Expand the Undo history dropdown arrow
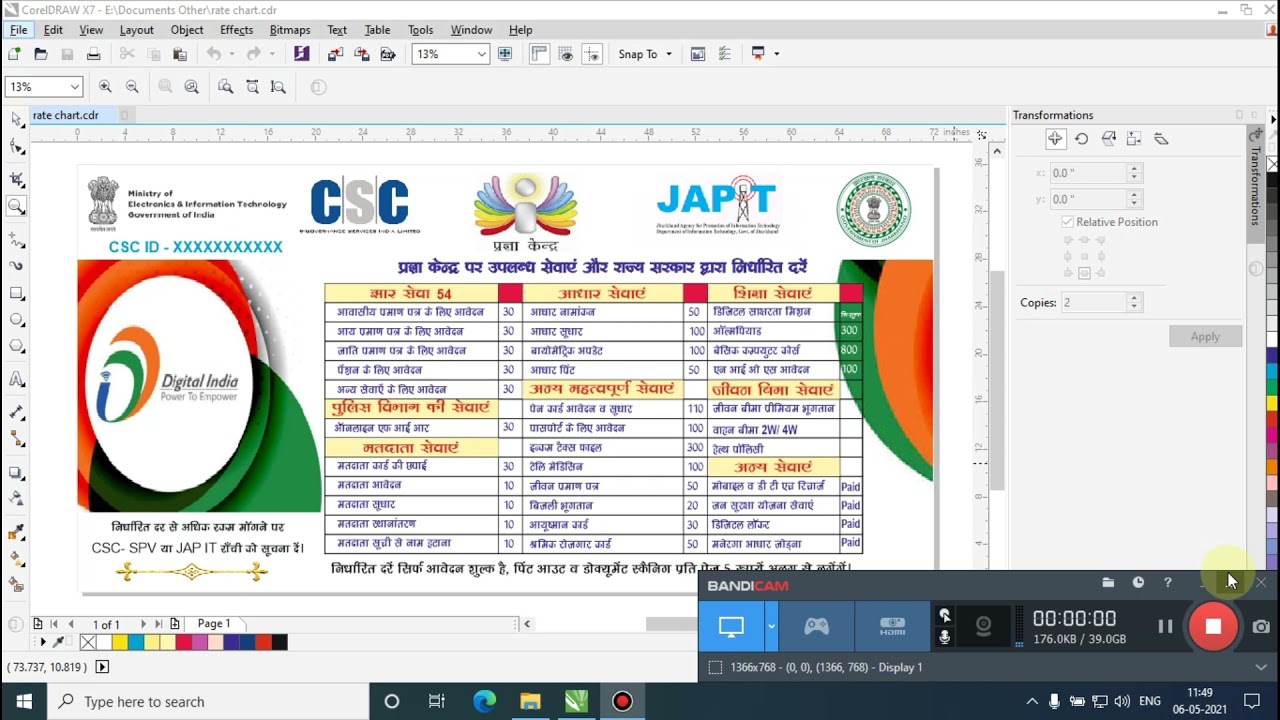The width and height of the screenshot is (1280, 720). point(231,54)
